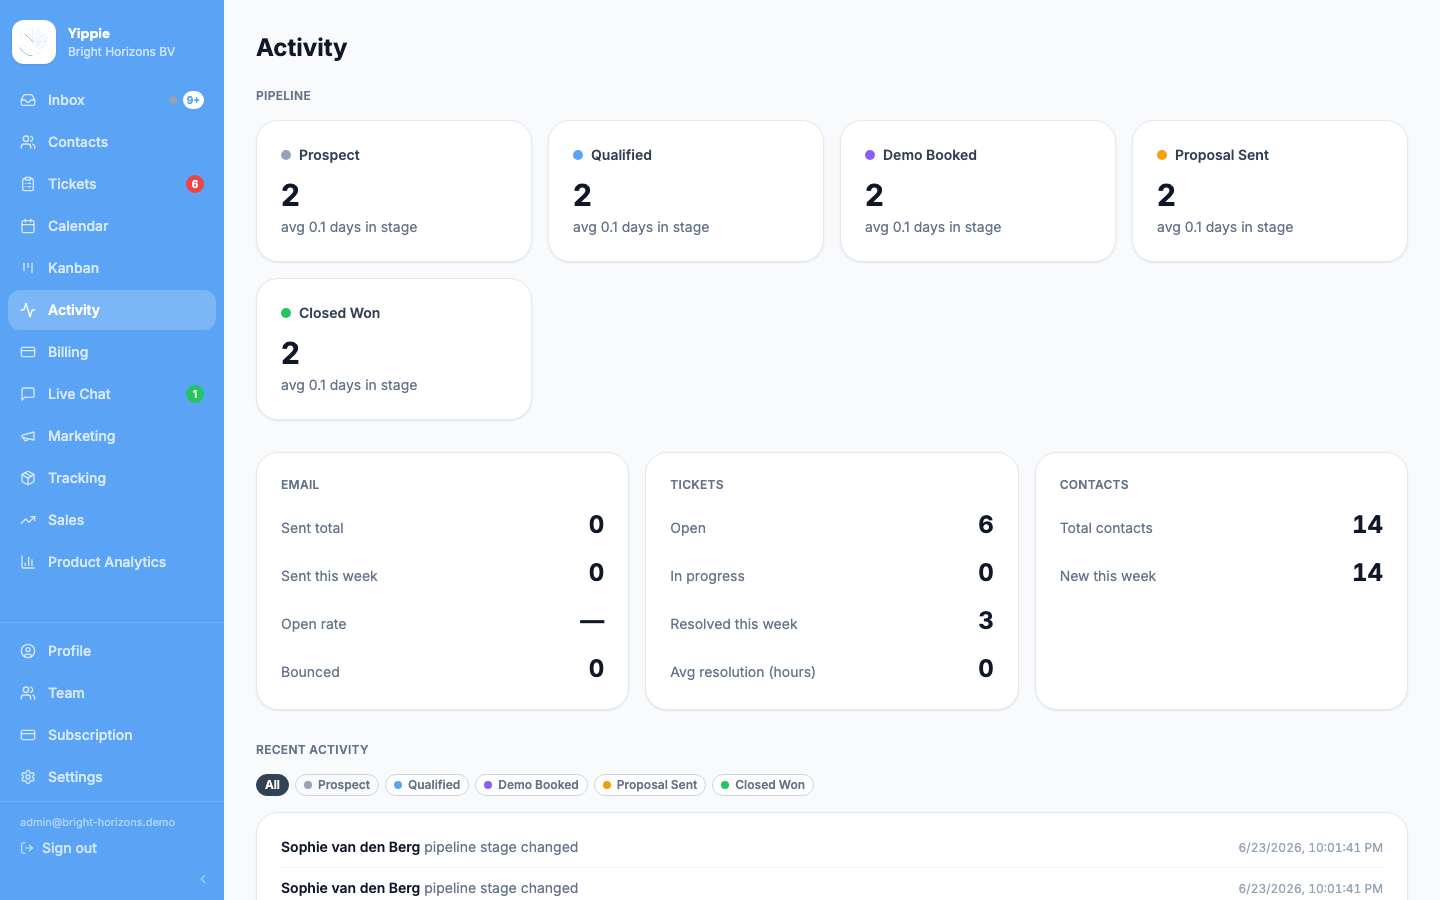The image size is (1440, 900).
Task: Open the Tickets section
Action: click(112, 184)
